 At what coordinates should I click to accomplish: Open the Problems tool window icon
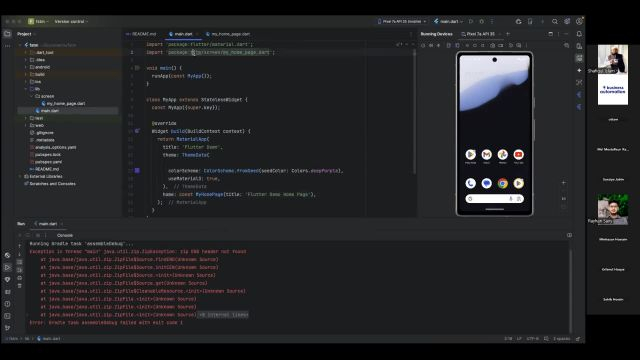7,304
